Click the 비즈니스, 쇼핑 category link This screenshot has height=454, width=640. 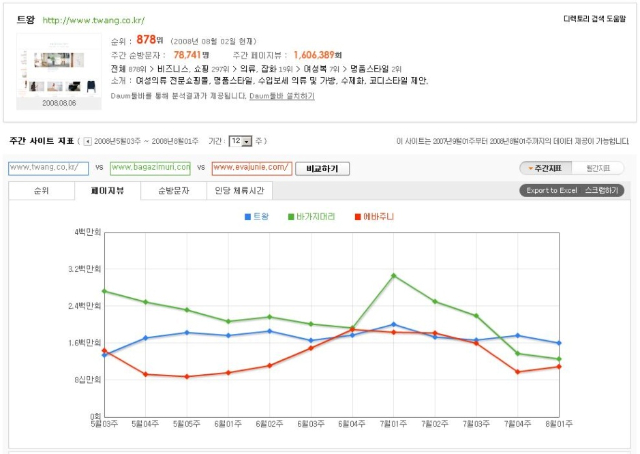pos(183,69)
